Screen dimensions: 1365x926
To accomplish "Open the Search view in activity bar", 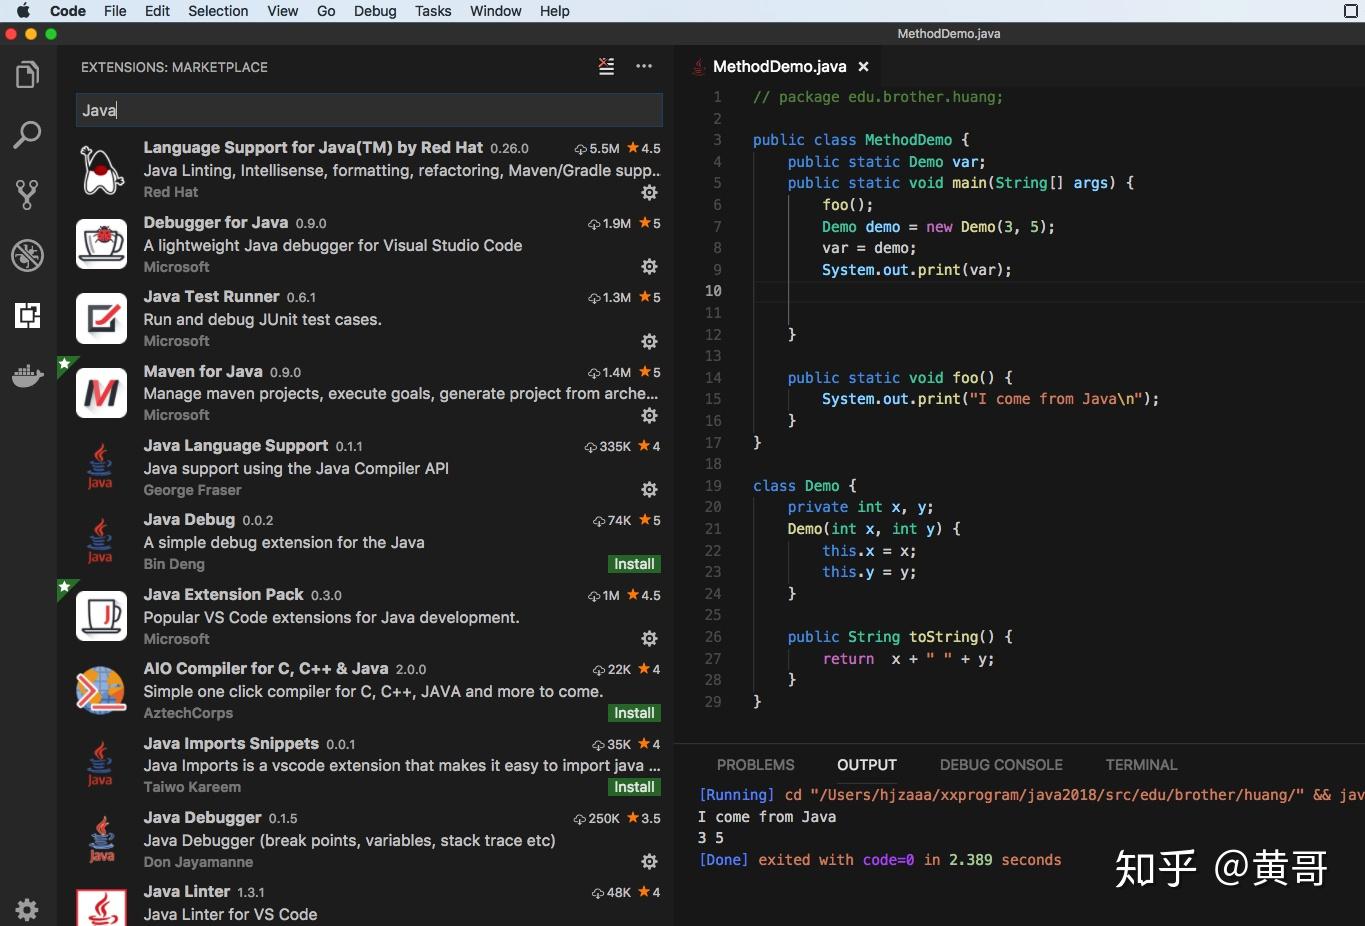I will pos(28,135).
